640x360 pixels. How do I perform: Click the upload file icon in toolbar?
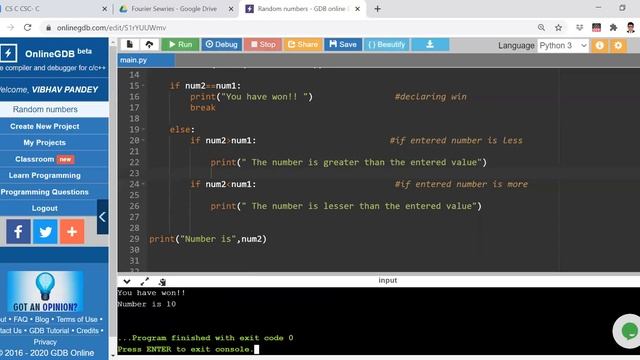pos(149,44)
